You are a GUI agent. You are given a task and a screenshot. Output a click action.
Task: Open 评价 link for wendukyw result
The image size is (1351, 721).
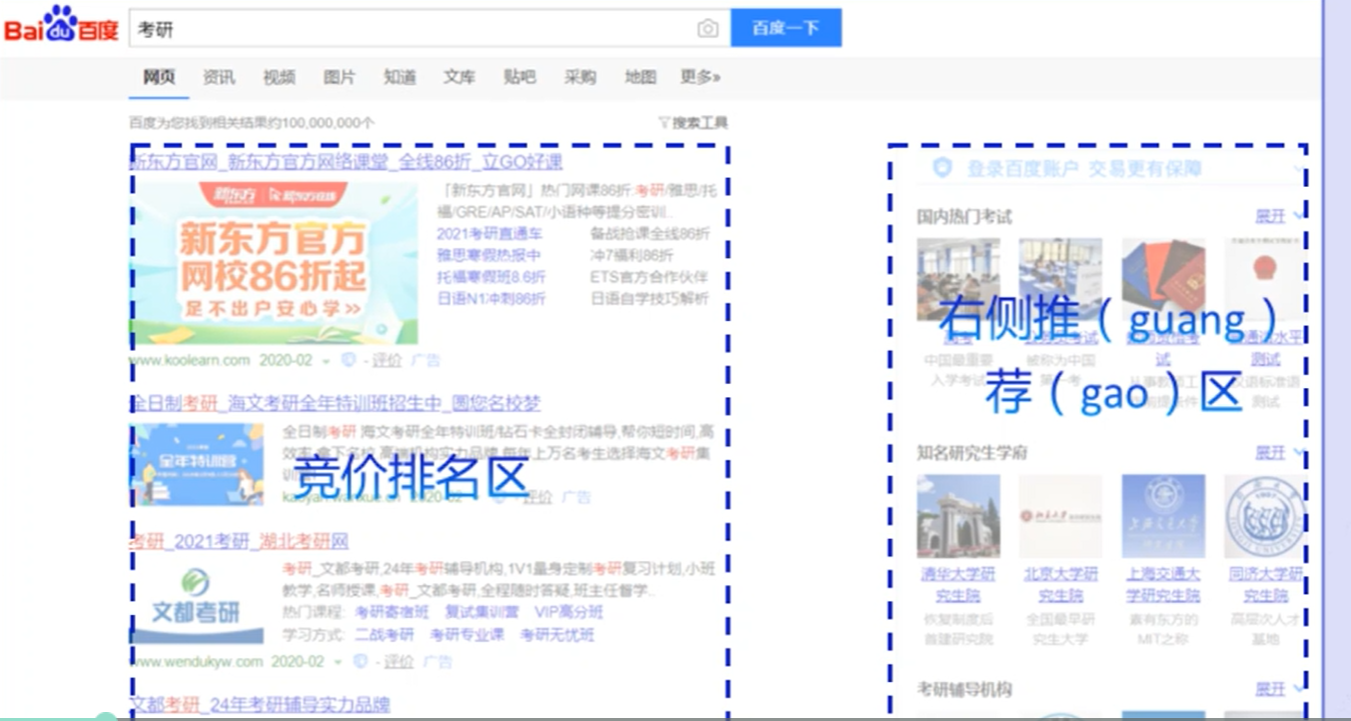399,662
